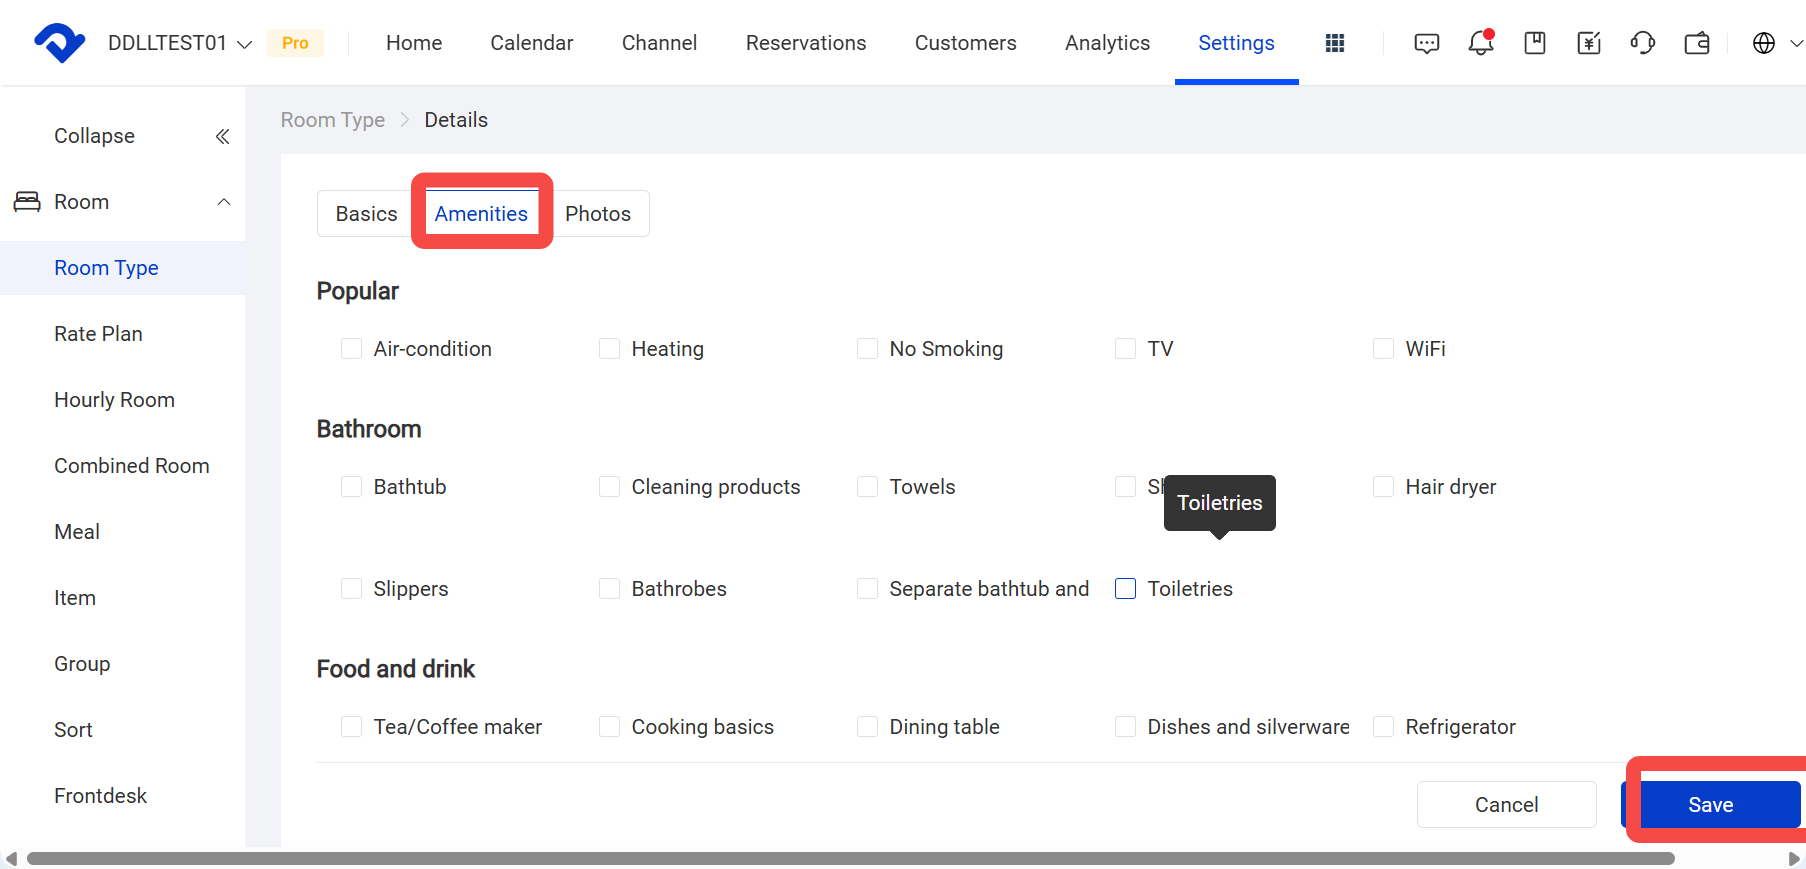Check the Tea/Coffee maker checkbox
This screenshot has width=1806, height=869.
click(351, 727)
